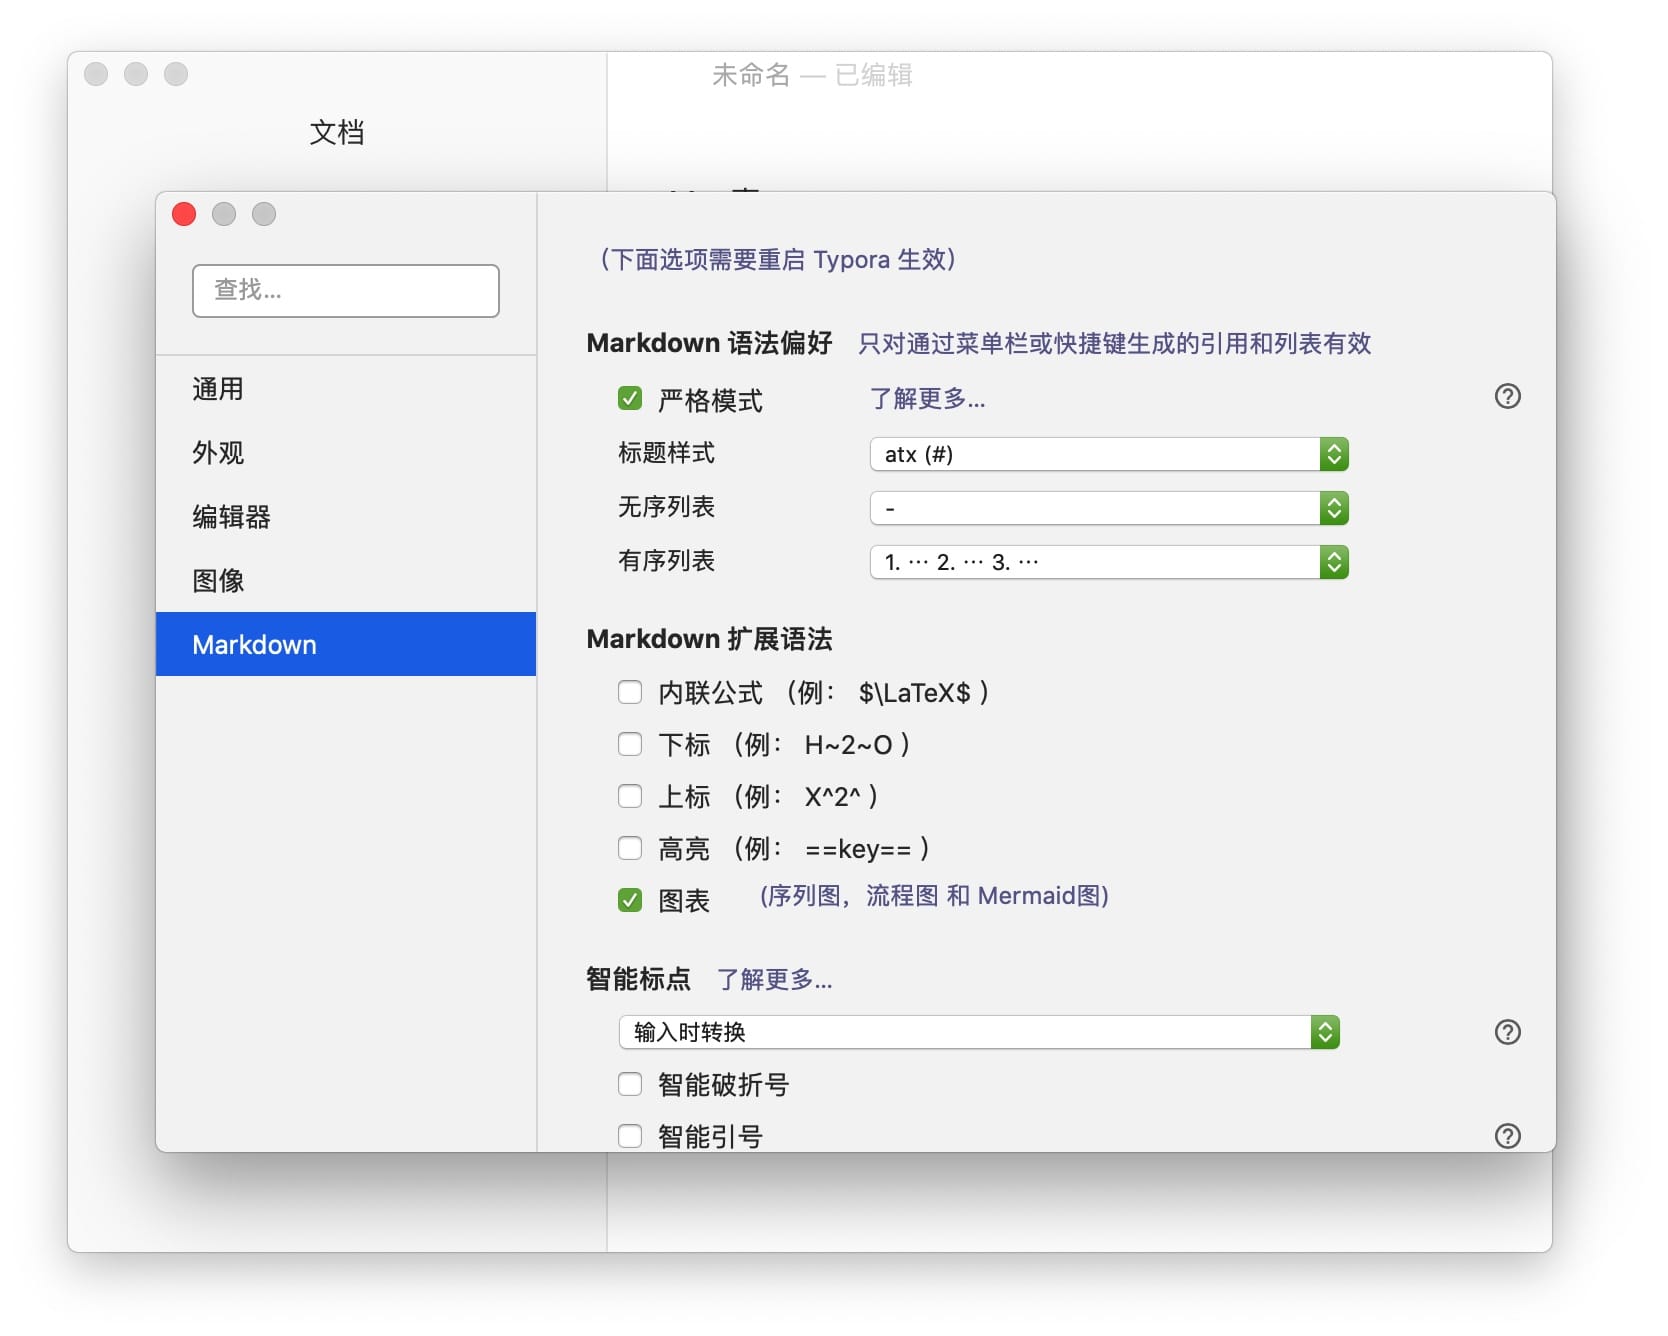Click the restart-required Typora notice text
The height and width of the screenshot is (1336, 1668).
tap(778, 260)
